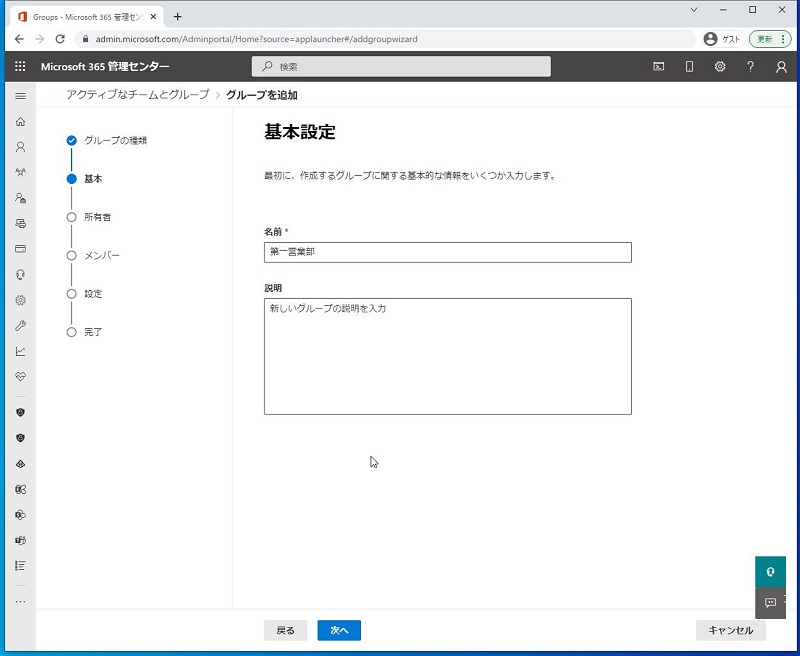Select the メンバー wizard step
Image resolution: width=800 pixels, height=656 pixels.
tap(101, 255)
